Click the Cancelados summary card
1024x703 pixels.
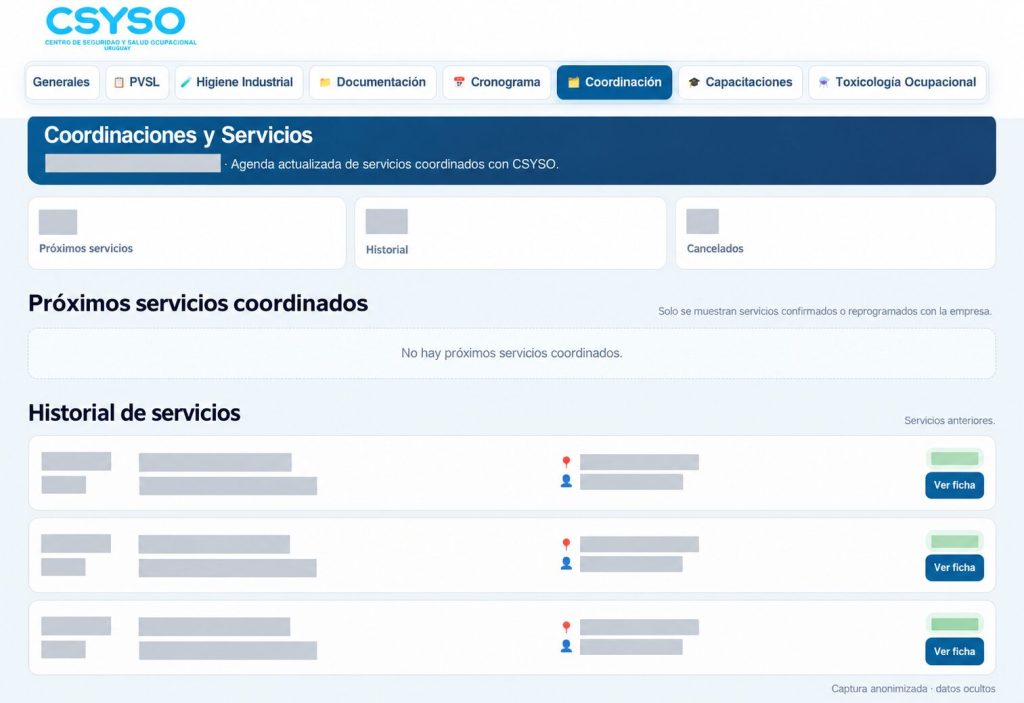pyautogui.click(x=835, y=233)
